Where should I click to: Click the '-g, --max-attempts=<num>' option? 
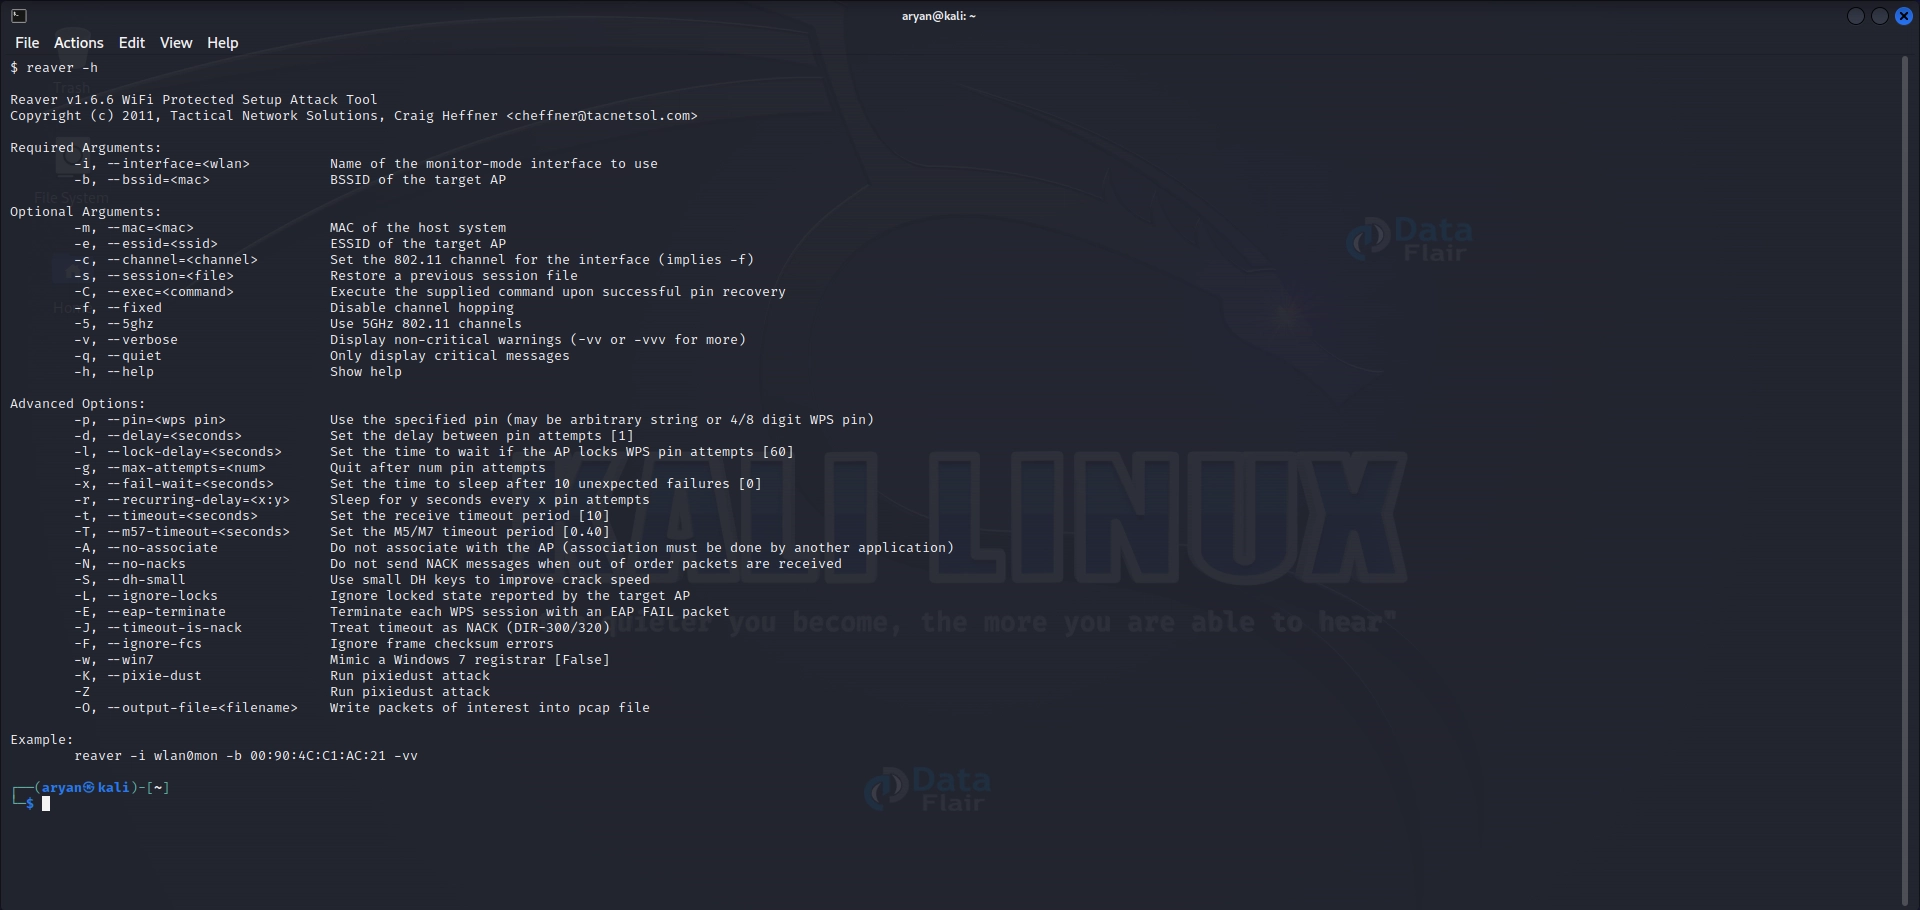[170, 468]
